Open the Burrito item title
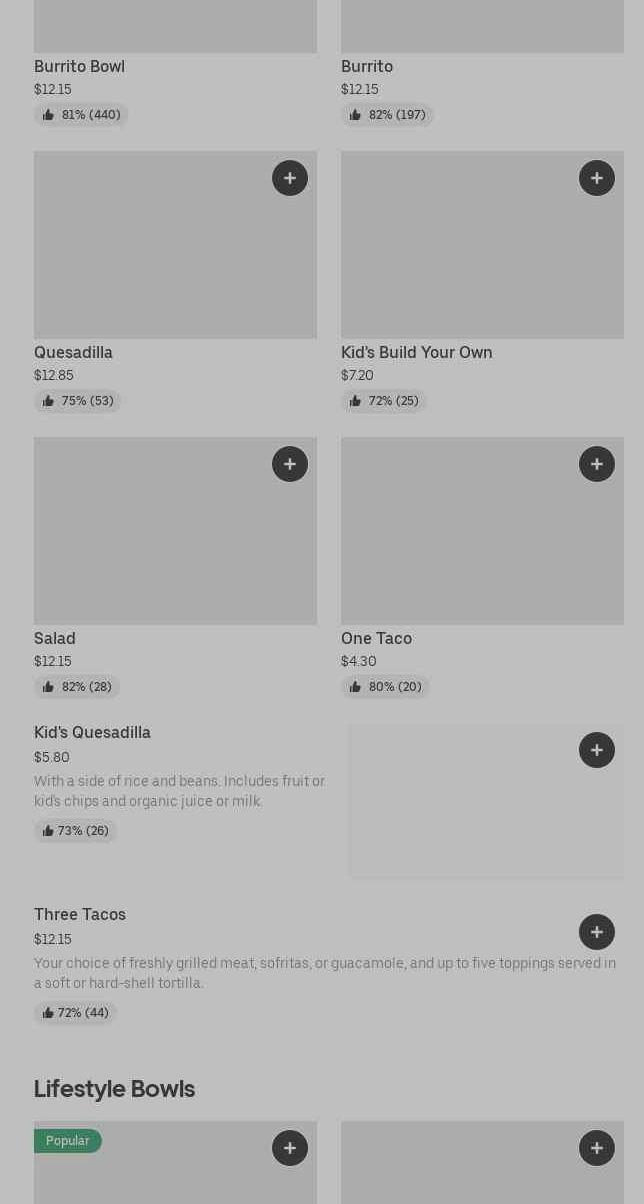Screen dimensions: 644x1204 point(367,66)
